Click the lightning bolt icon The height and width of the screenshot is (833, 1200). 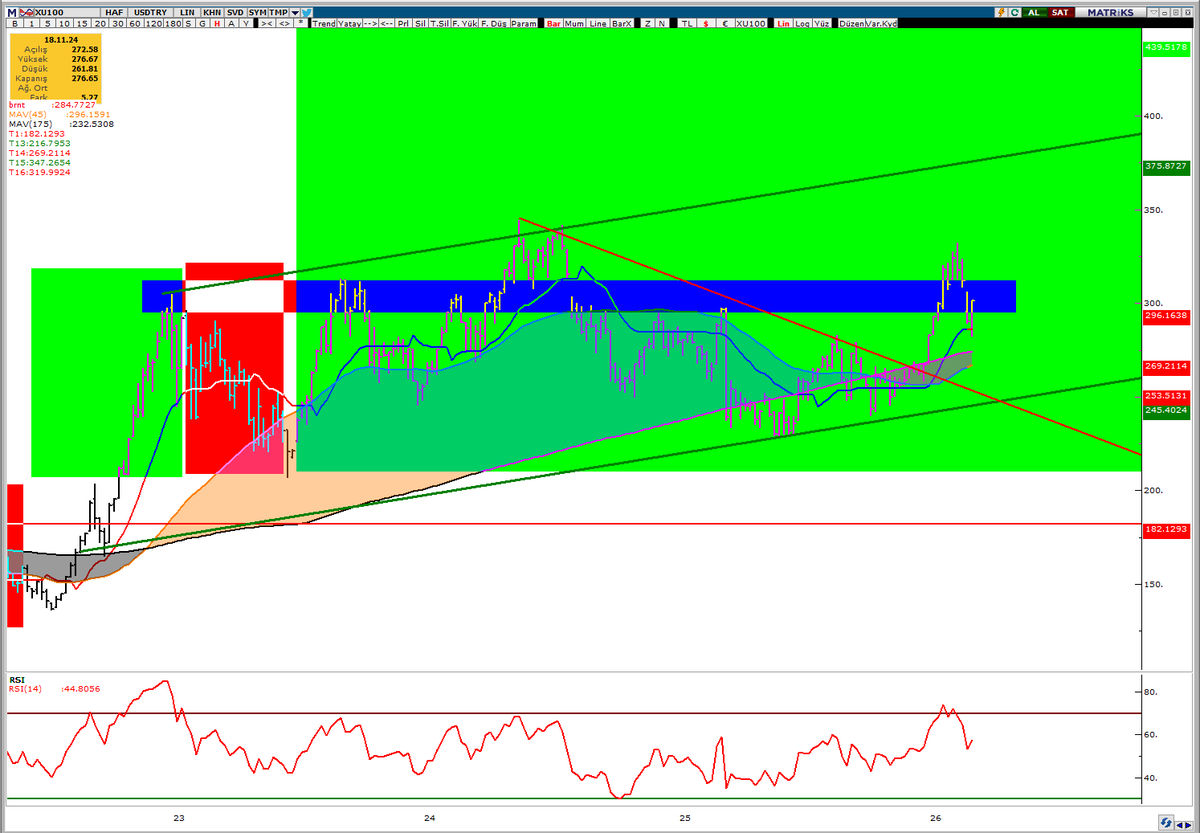1001,12
